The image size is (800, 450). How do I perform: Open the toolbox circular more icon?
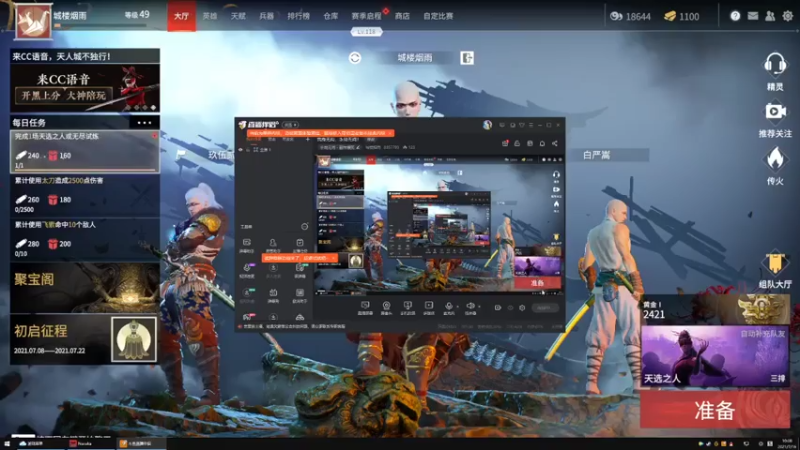(304, 226)
